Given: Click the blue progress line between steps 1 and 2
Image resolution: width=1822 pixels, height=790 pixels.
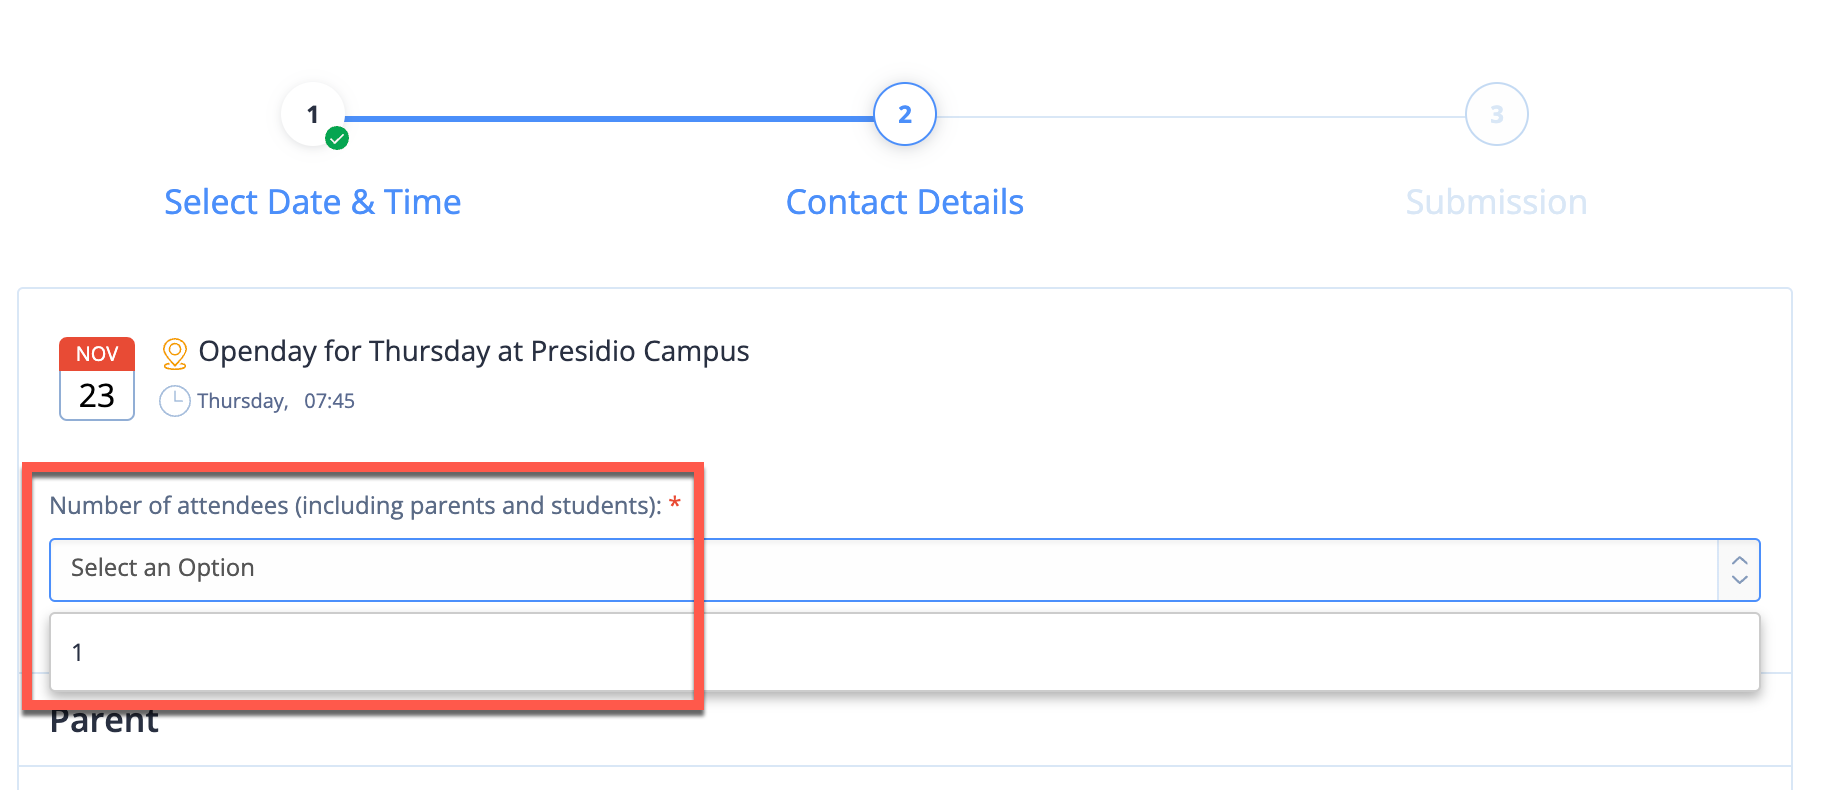Looking at the screenshot, I should click(609, 118).
